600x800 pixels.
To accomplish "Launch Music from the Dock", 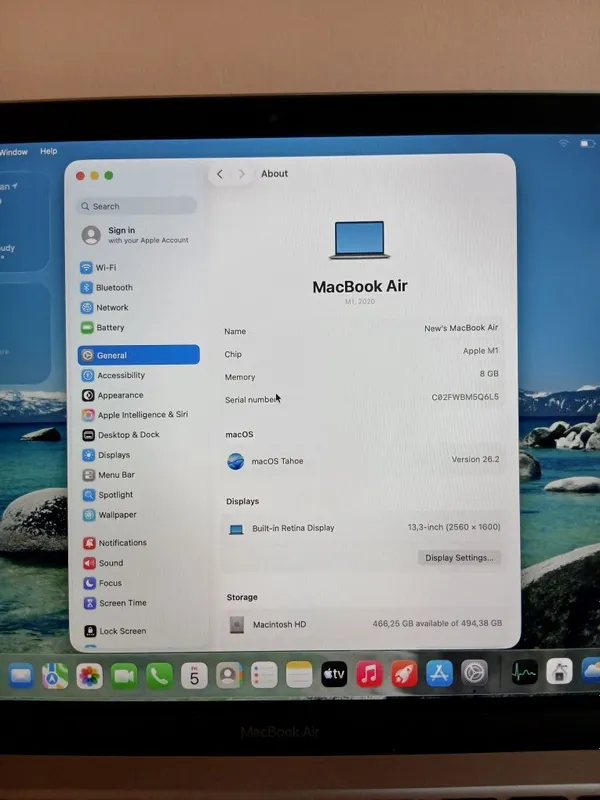I will coord(369,674).
